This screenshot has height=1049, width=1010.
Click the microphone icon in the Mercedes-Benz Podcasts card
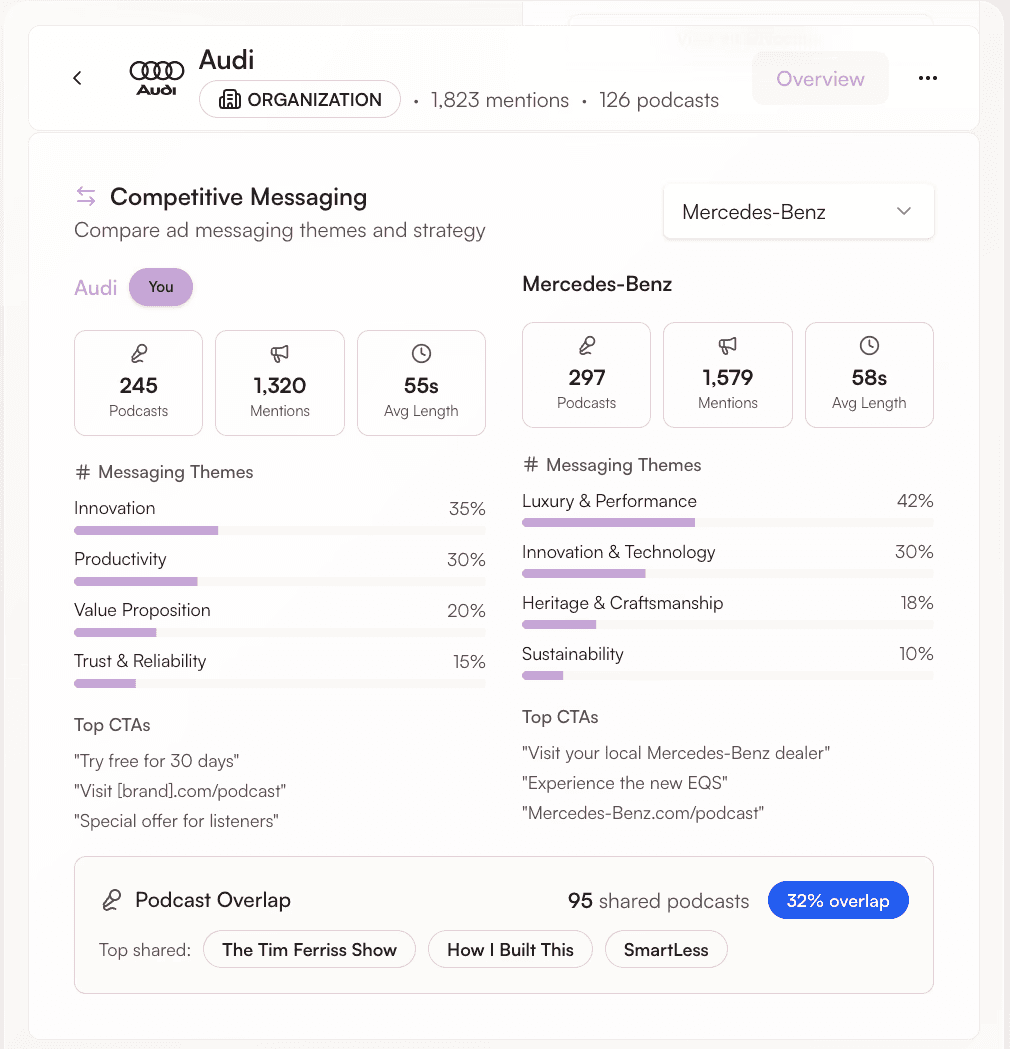(587, 345)
